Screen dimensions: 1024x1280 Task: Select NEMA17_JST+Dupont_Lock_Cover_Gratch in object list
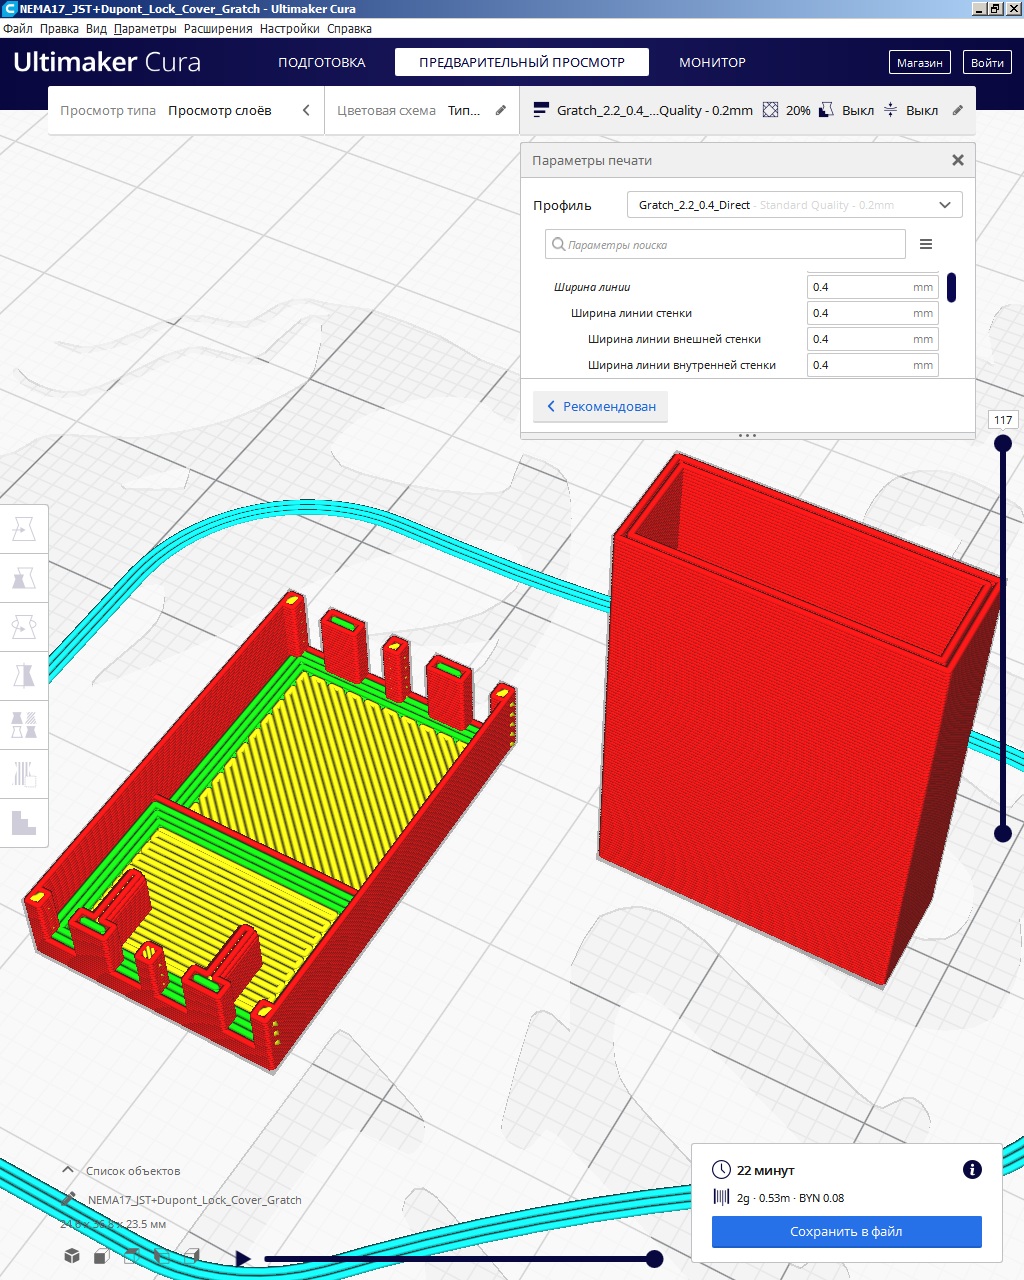click(194, 1199)
